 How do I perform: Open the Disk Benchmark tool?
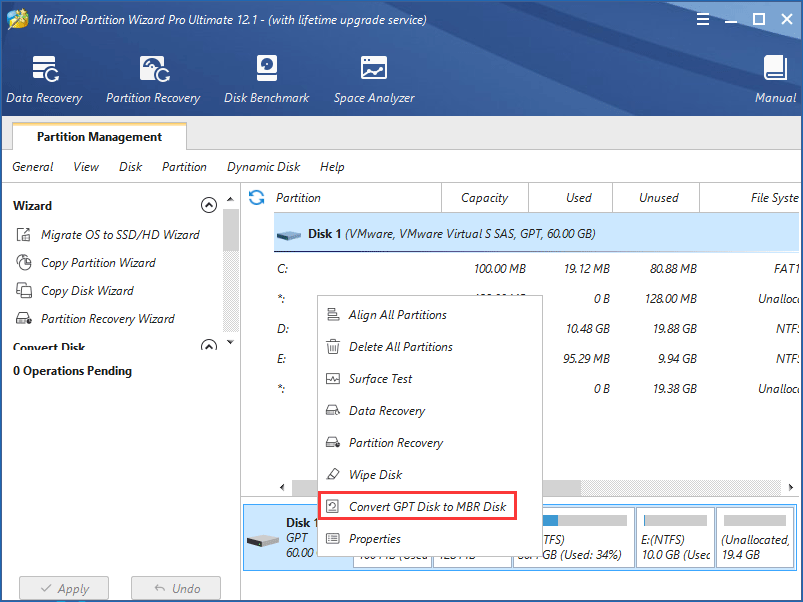point(266,79)
